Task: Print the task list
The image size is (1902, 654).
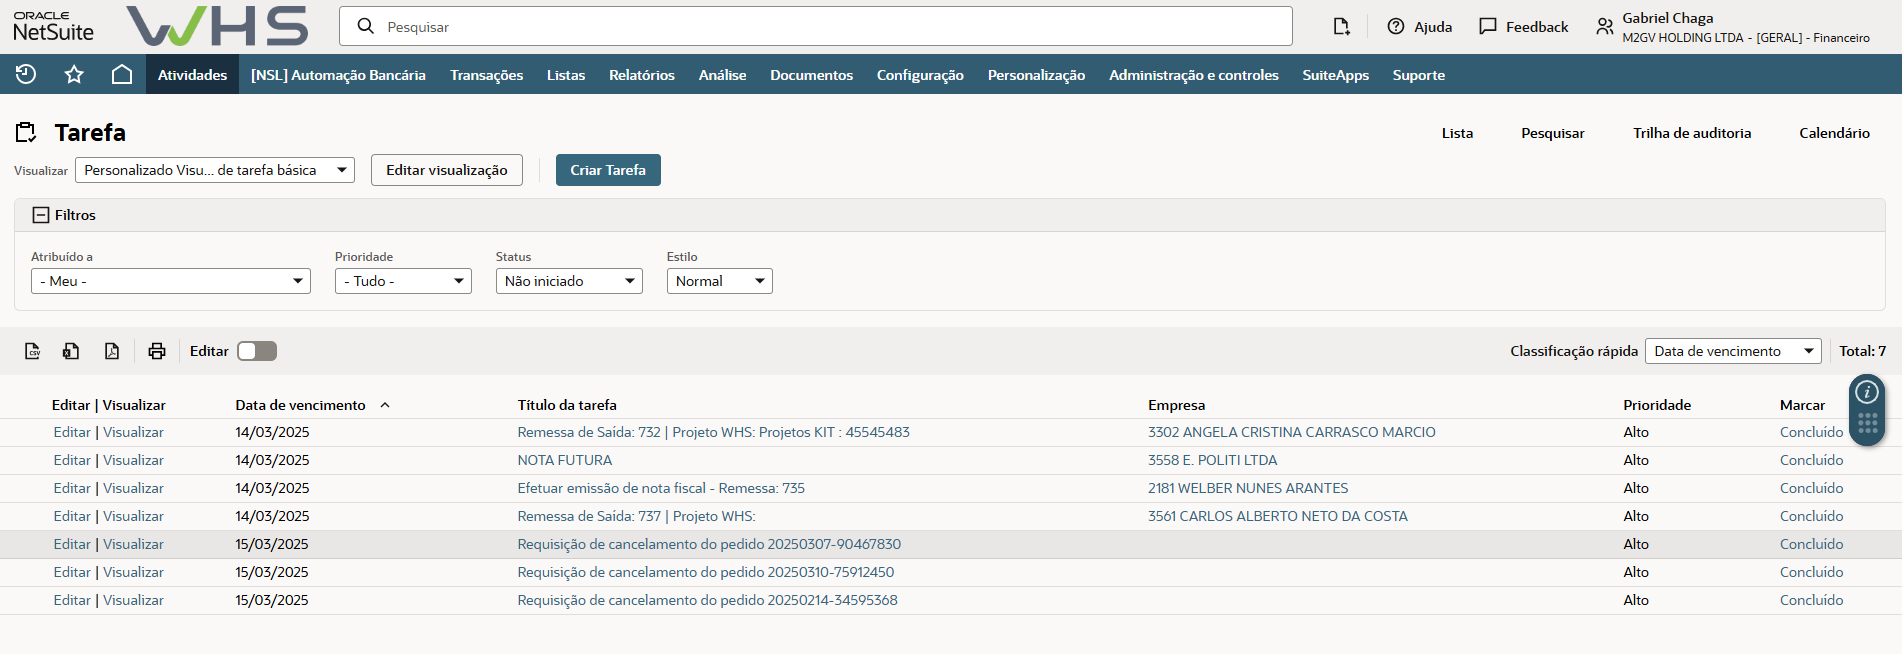Action: pos(157,351)
